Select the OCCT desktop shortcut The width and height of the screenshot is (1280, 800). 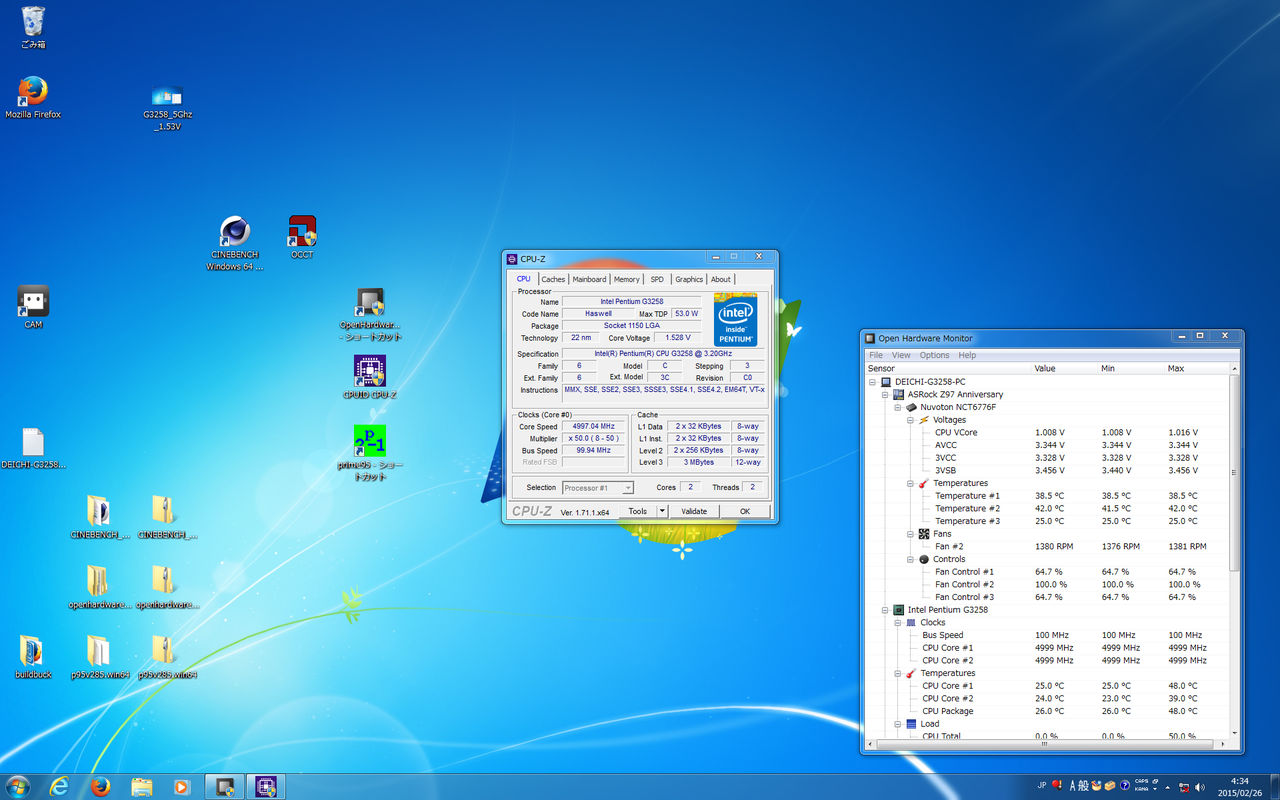tap(302, 237)
